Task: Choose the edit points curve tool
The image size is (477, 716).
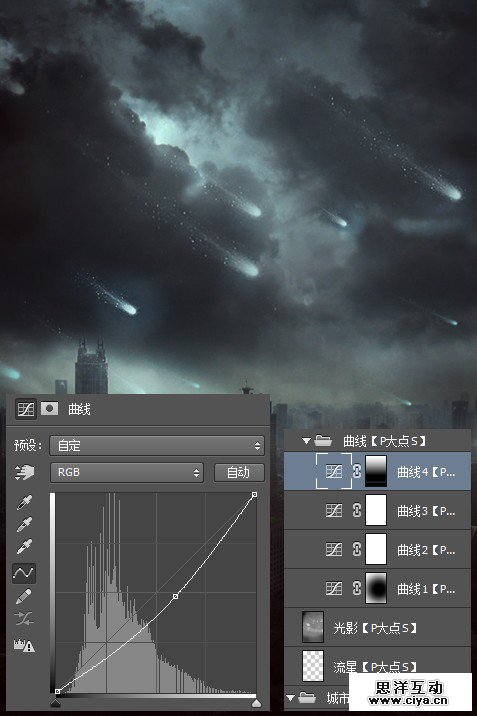Action: click(24, 573)
